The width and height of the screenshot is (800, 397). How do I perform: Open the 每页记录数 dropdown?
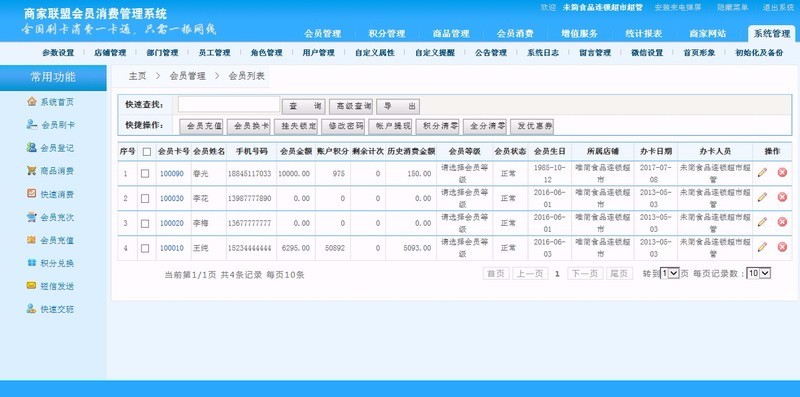(758, 274)
